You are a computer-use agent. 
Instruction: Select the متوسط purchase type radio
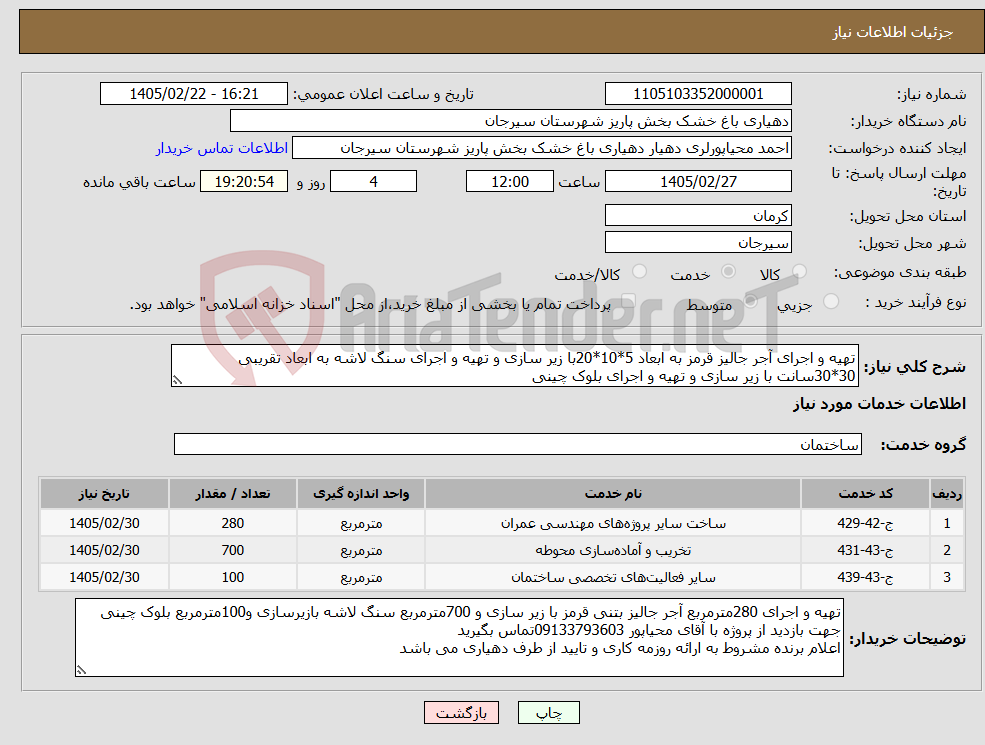(x=751, y=302)
